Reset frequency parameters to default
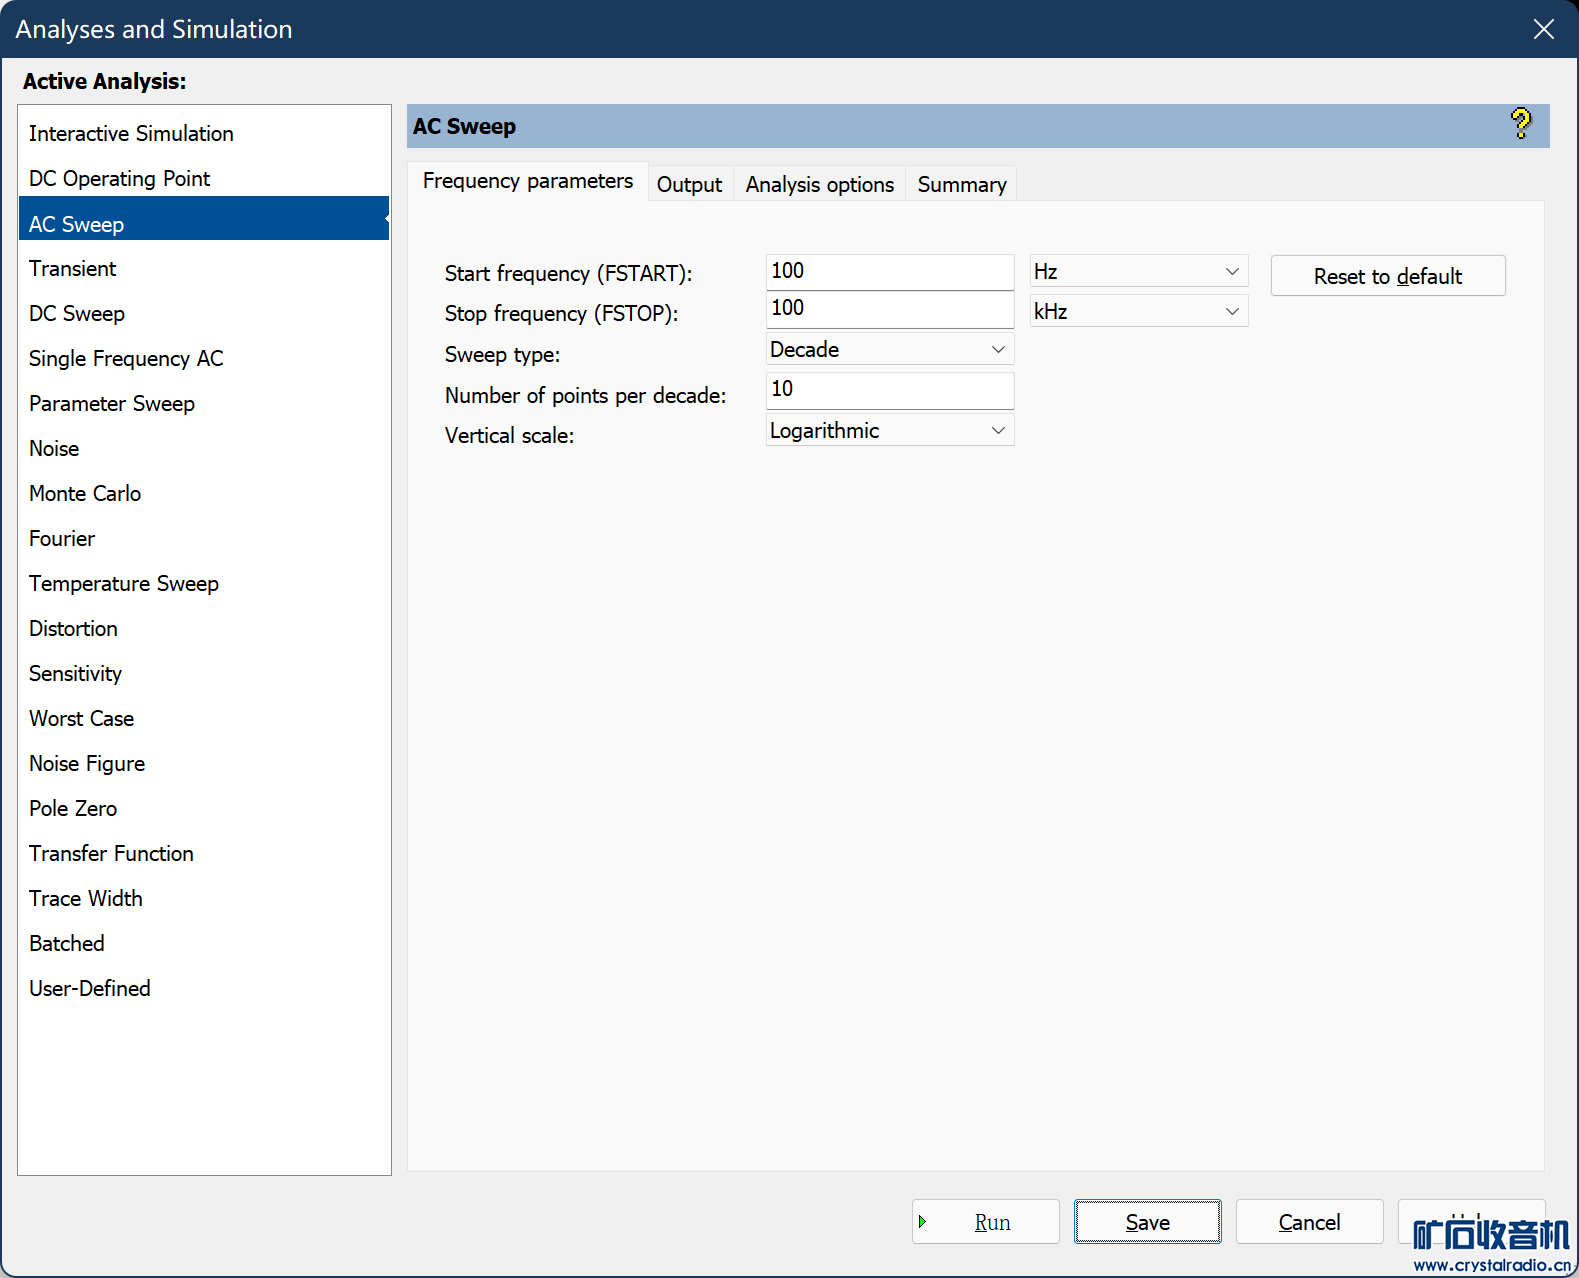 [1387, 276]
